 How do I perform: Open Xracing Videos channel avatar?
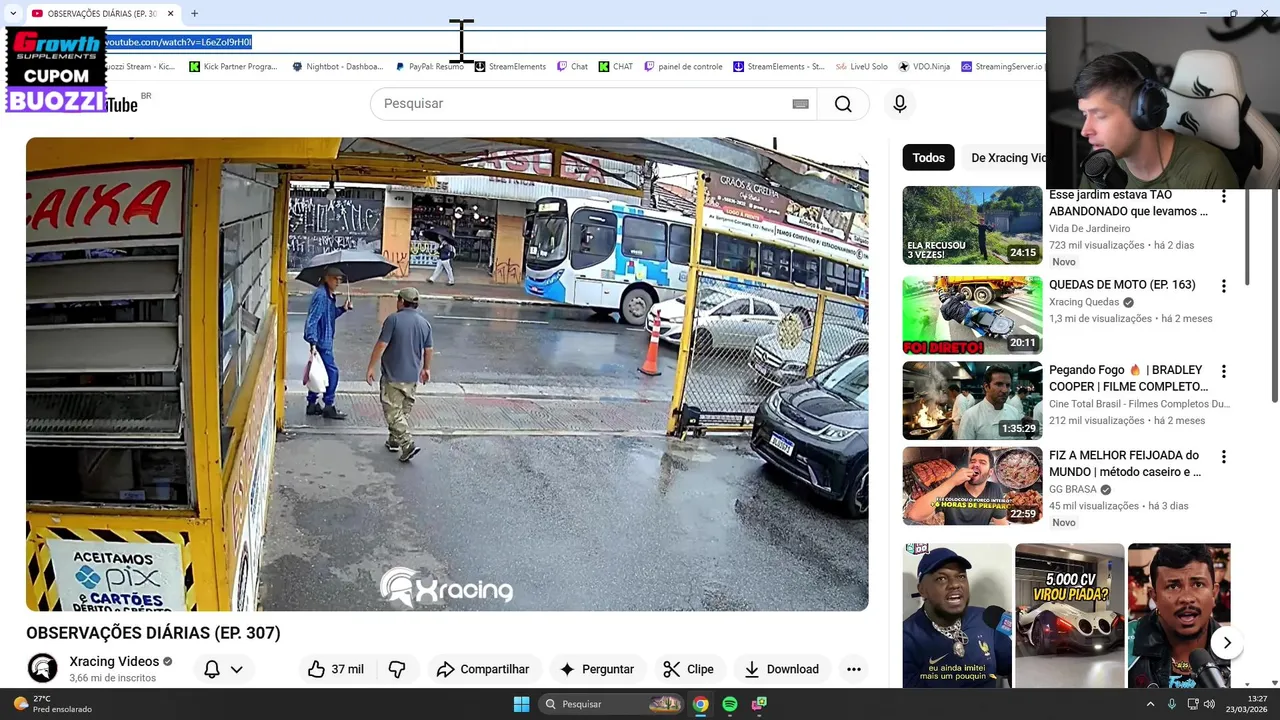(42, 668)
